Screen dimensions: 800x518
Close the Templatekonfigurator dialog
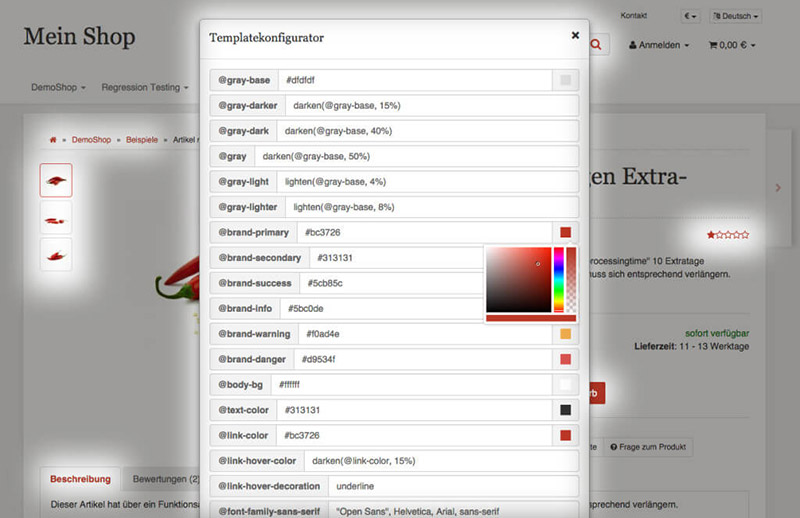coord(575,35)
